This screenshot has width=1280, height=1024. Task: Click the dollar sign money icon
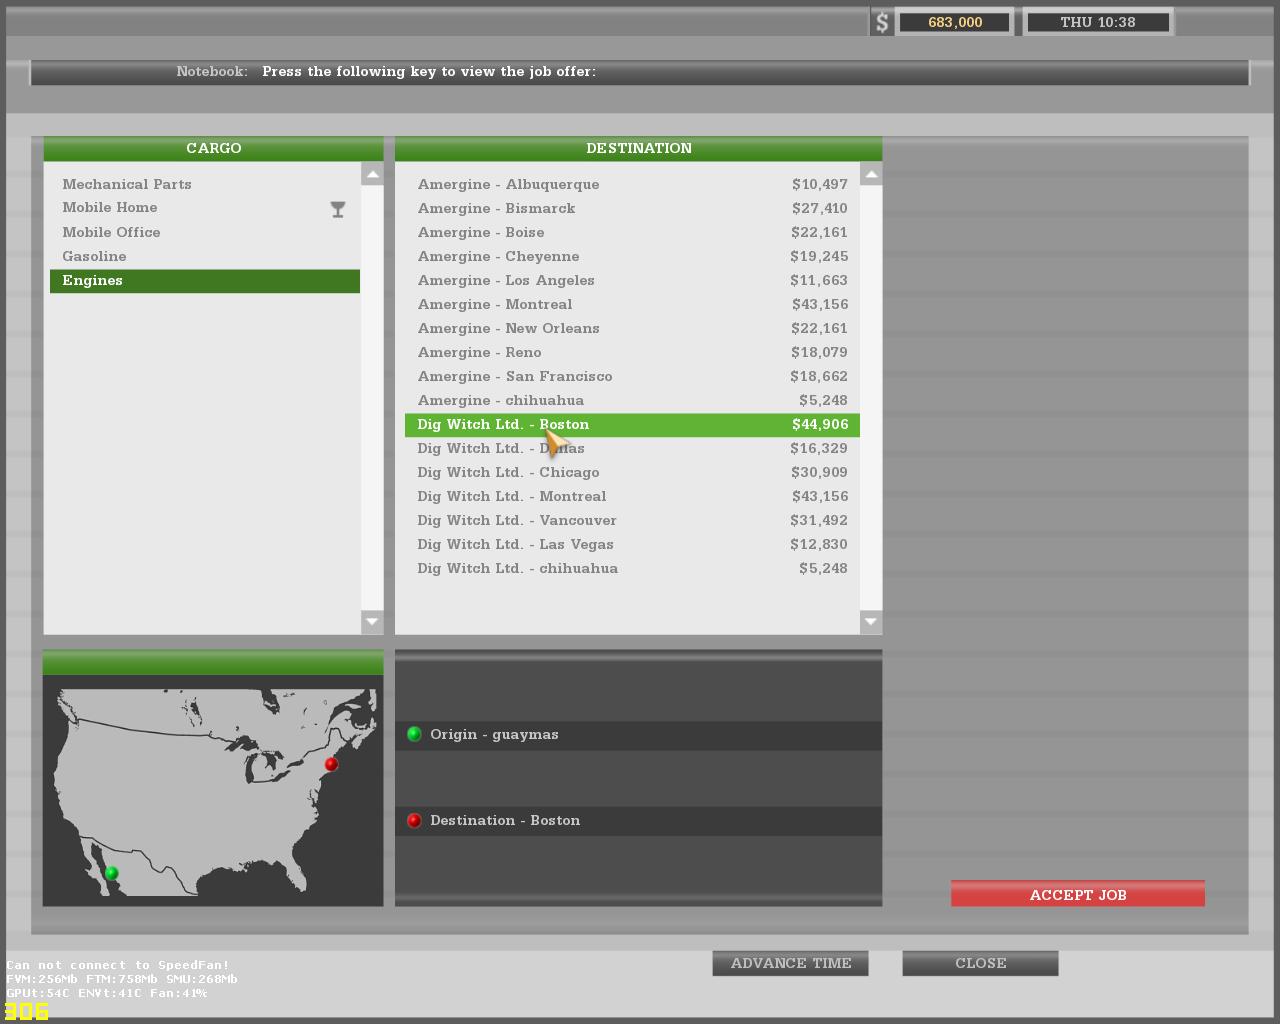pyautogui.click(x=881, y=22)
